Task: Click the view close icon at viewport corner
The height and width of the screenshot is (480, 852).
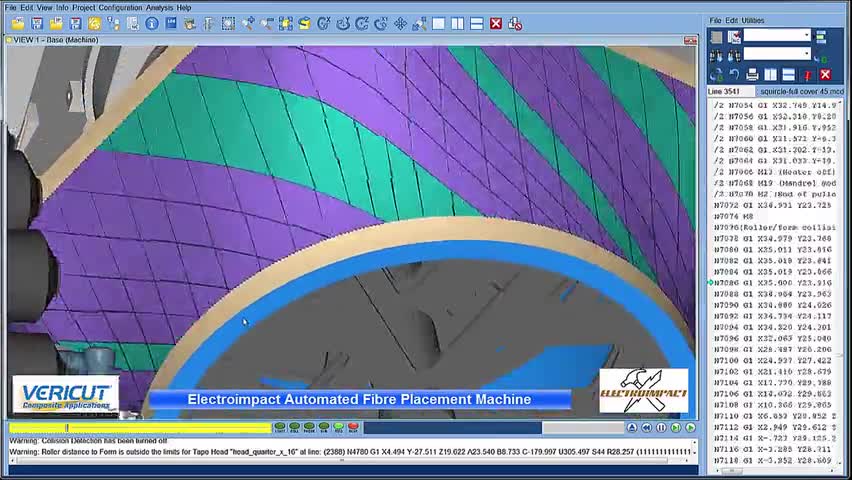Action: click(690, 40)
